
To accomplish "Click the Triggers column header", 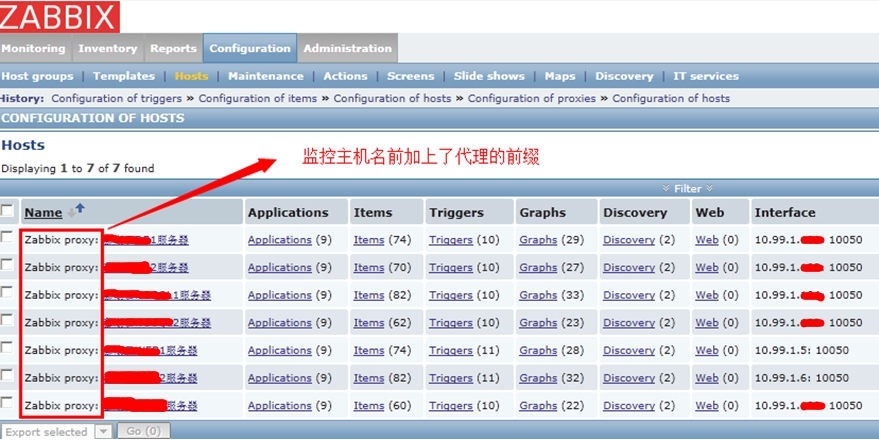I will pyautogui.click(x=456, y=212).
